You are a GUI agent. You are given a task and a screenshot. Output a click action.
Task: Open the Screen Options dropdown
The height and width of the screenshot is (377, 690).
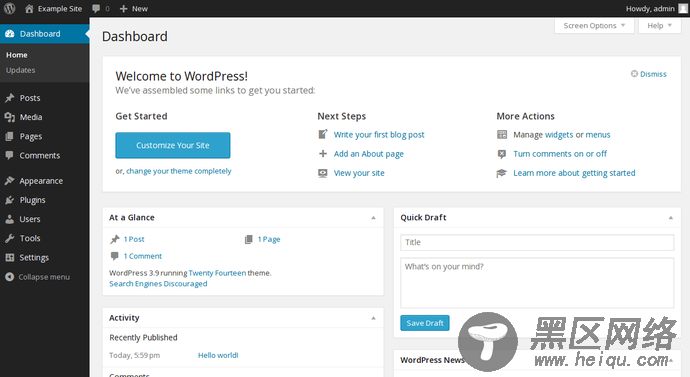click(x=594, y=26)
